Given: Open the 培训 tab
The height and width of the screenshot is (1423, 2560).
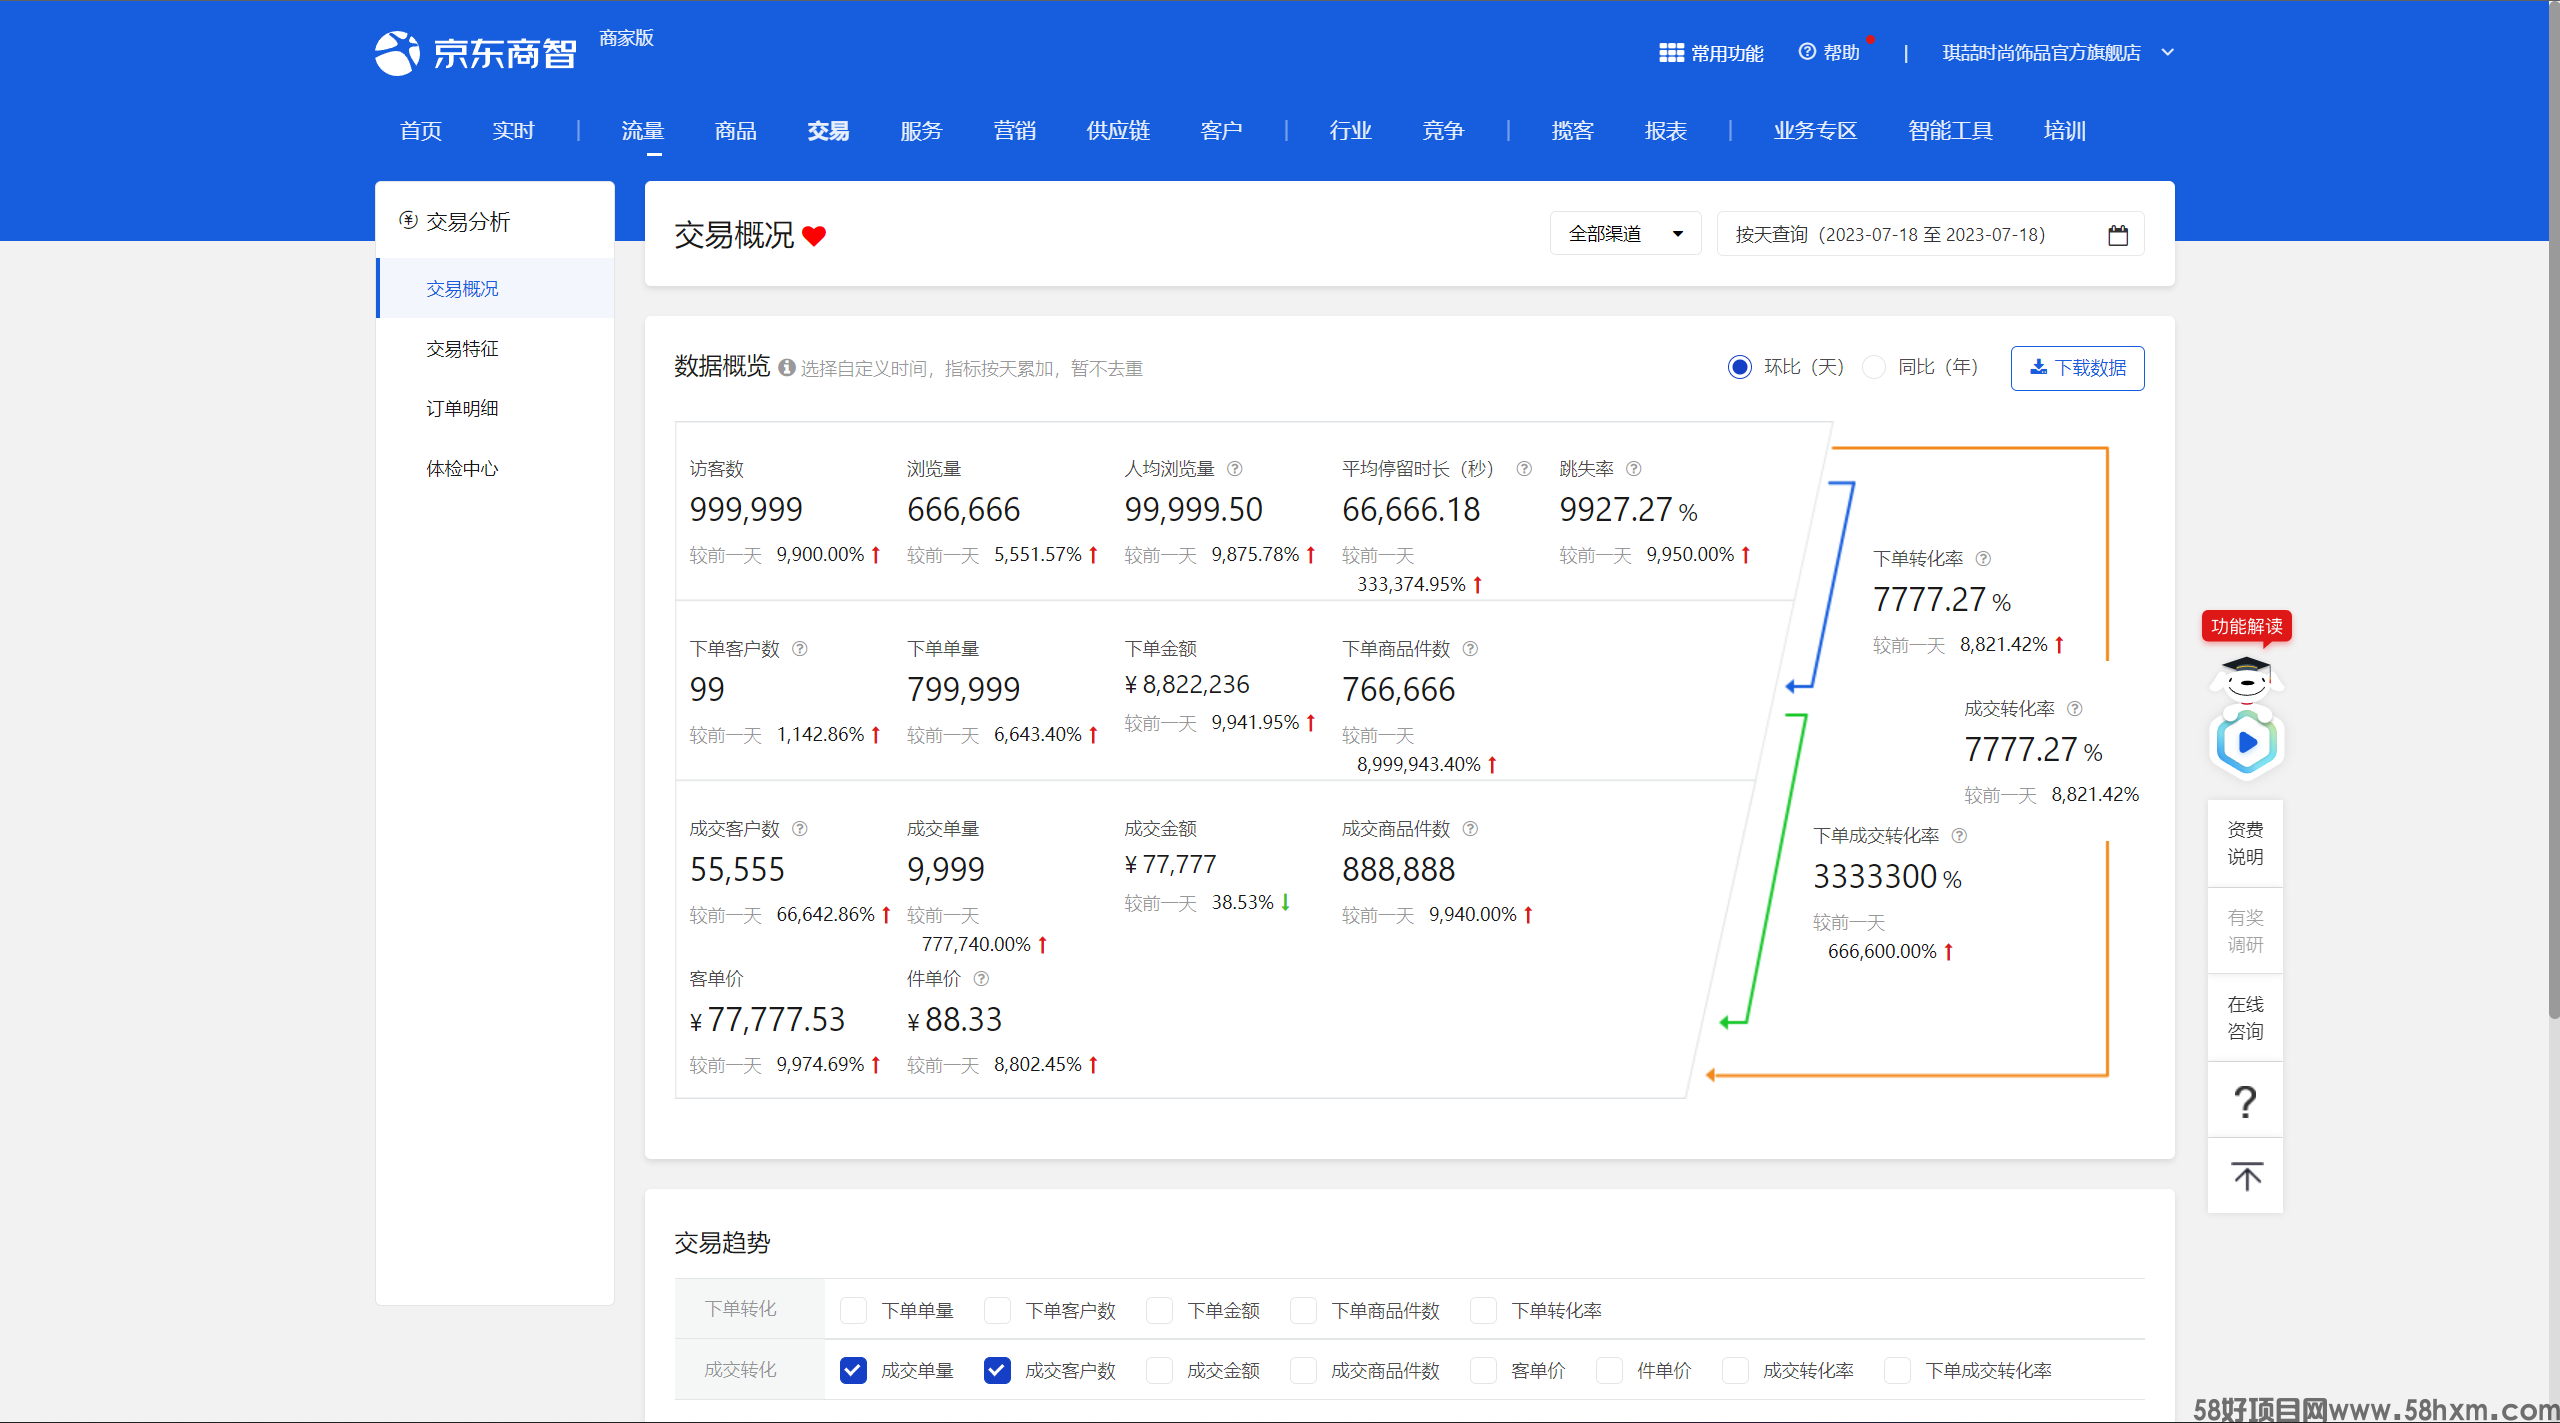Looking at the screenshot, I should pos(2064,131).
